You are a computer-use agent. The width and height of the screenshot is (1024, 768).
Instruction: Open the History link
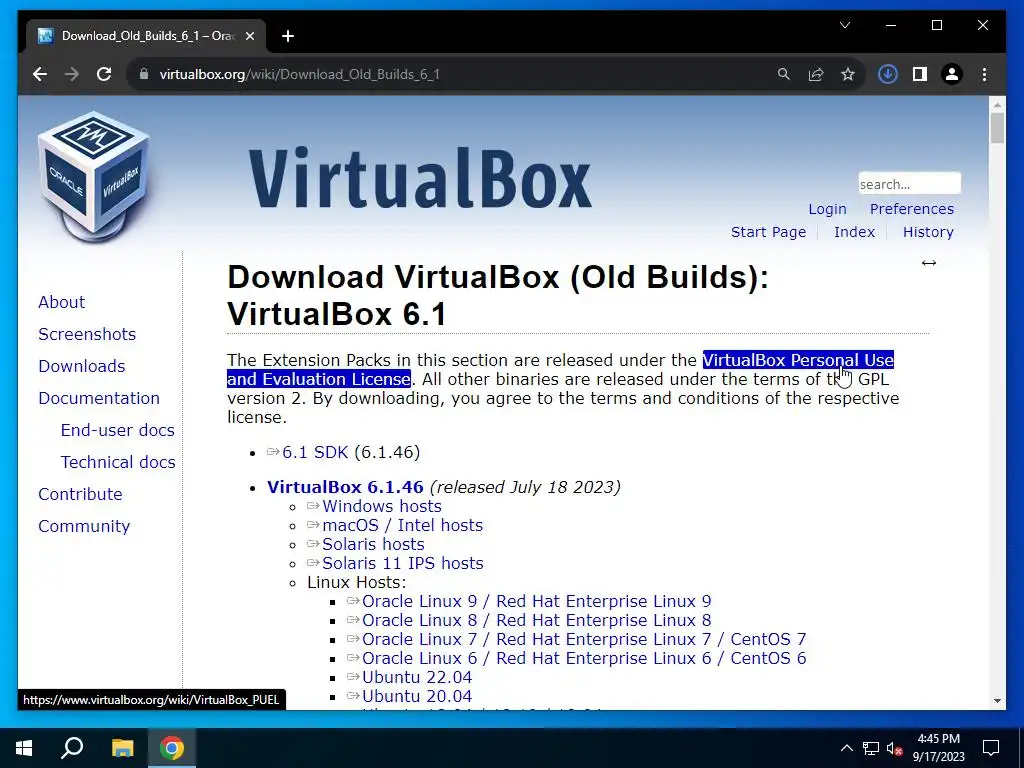(x=928, y=232)
